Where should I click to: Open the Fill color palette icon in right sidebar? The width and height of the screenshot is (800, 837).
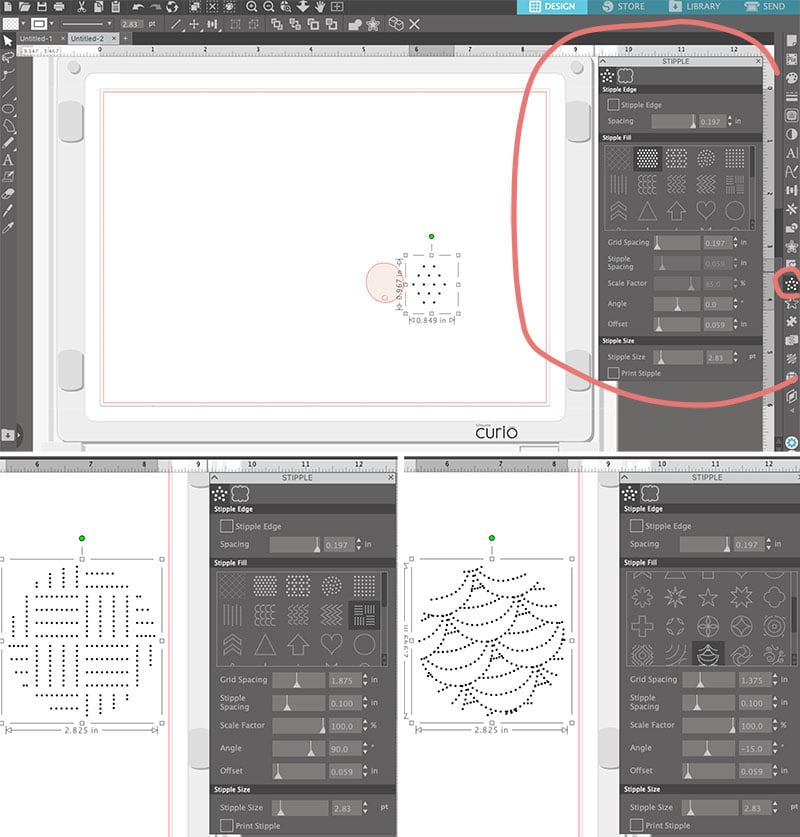point(791,78)
